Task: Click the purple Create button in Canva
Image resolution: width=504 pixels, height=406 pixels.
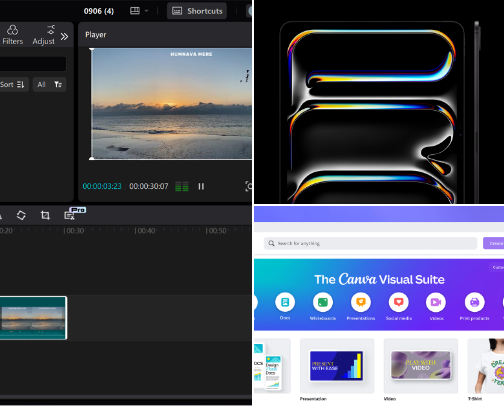Action: pyautogui.click(x=494, y=243)
